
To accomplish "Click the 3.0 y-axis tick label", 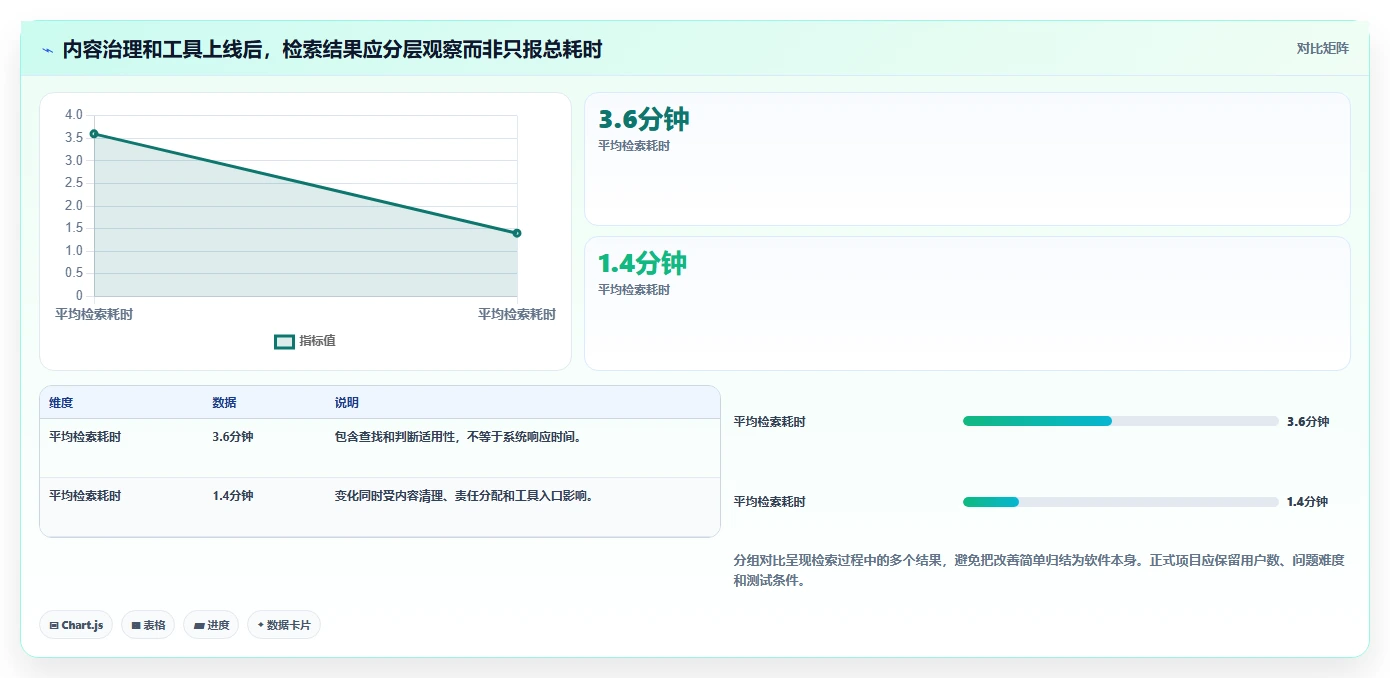I will 73,160.
